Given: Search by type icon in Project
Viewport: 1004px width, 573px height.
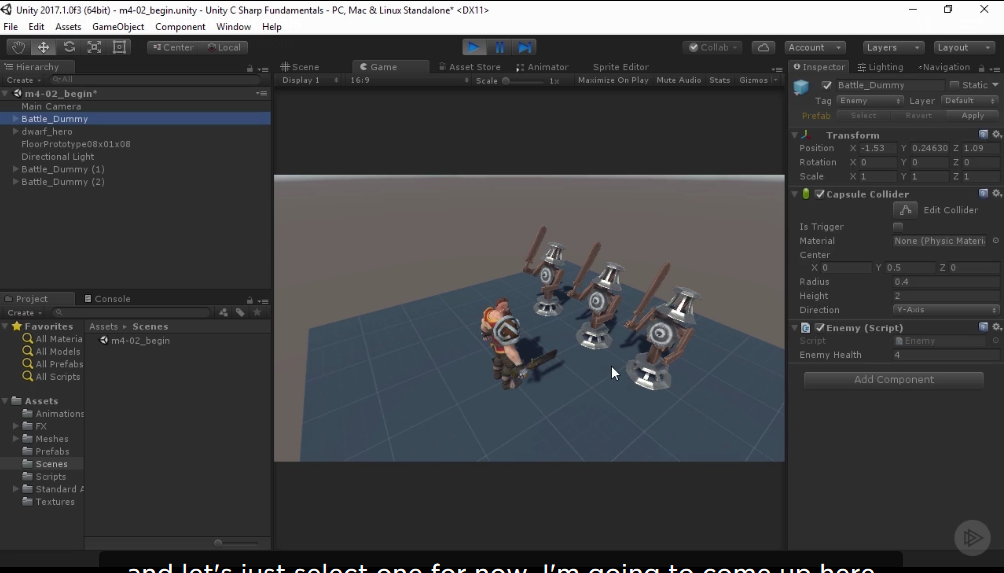Looking at the screenshot, I should pos(223,312).
